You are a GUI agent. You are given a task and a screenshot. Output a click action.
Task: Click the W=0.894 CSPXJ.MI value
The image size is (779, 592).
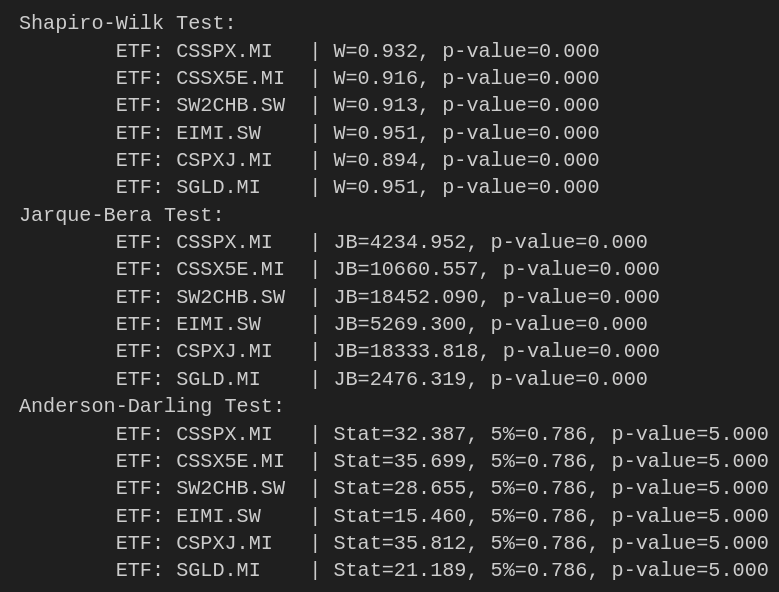click(375, 160)
